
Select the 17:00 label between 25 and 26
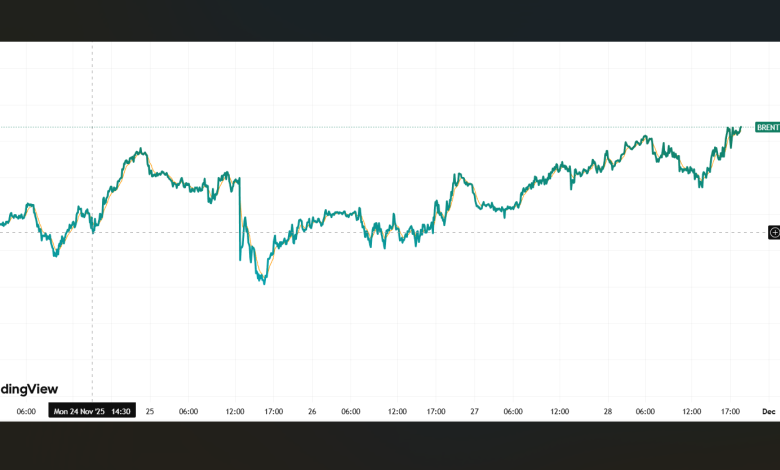click(x=274, y=411)
